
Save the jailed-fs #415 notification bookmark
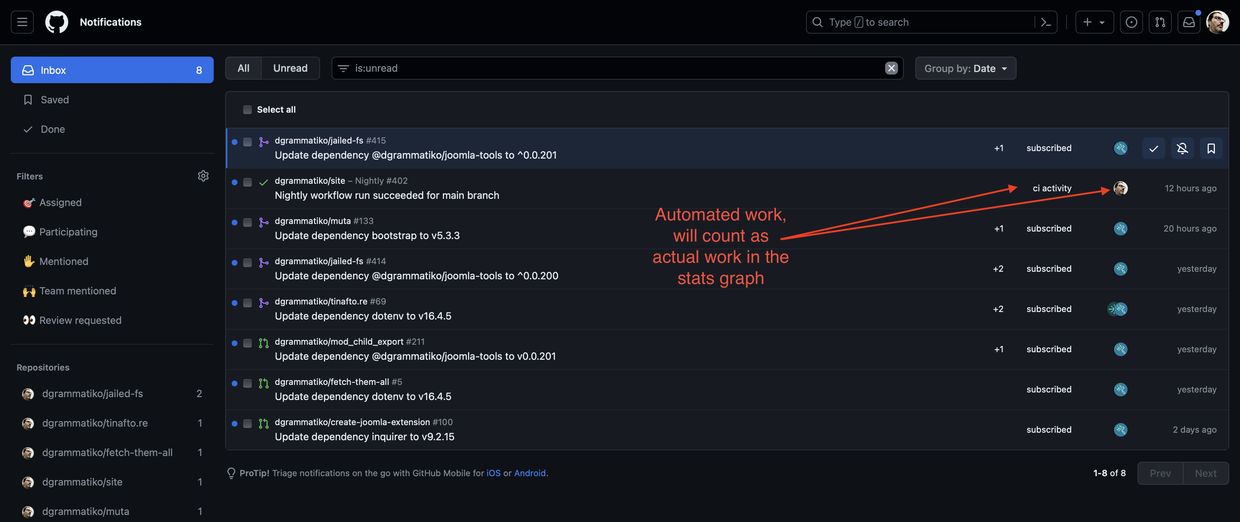[x=1211, y=148]
